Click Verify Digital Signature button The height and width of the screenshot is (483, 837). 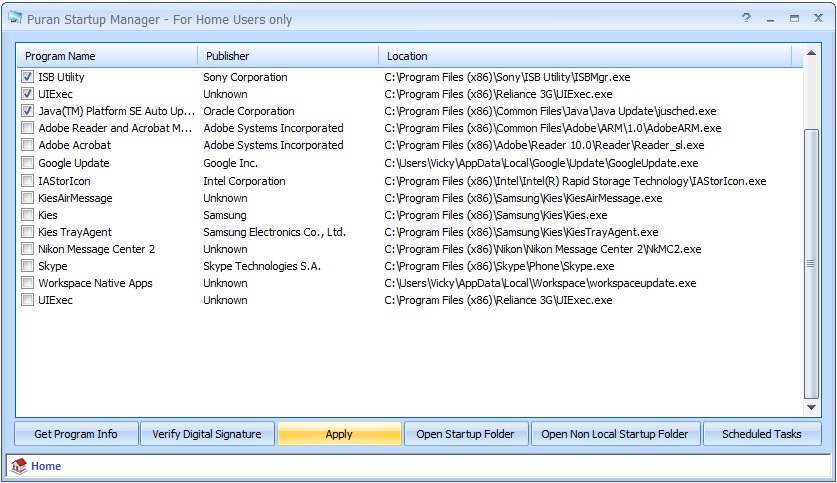click(x=206, y=434)
